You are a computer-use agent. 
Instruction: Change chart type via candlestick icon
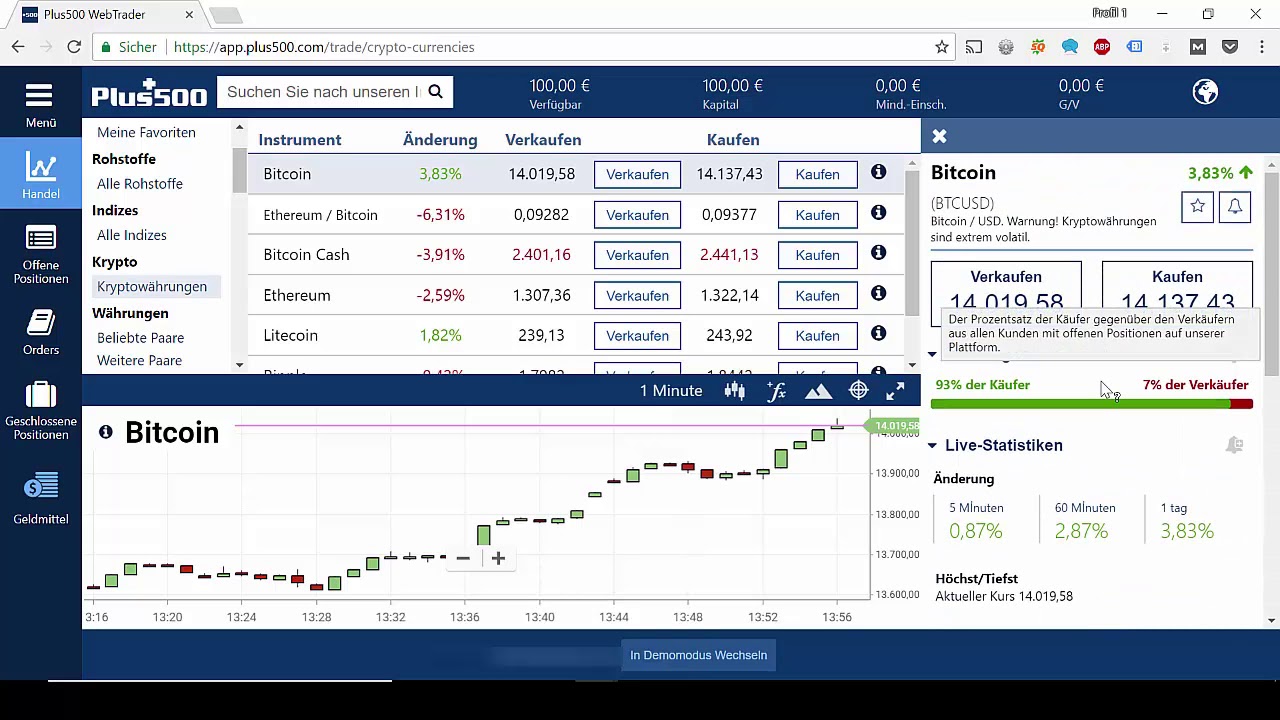click(x=735, y=391)
